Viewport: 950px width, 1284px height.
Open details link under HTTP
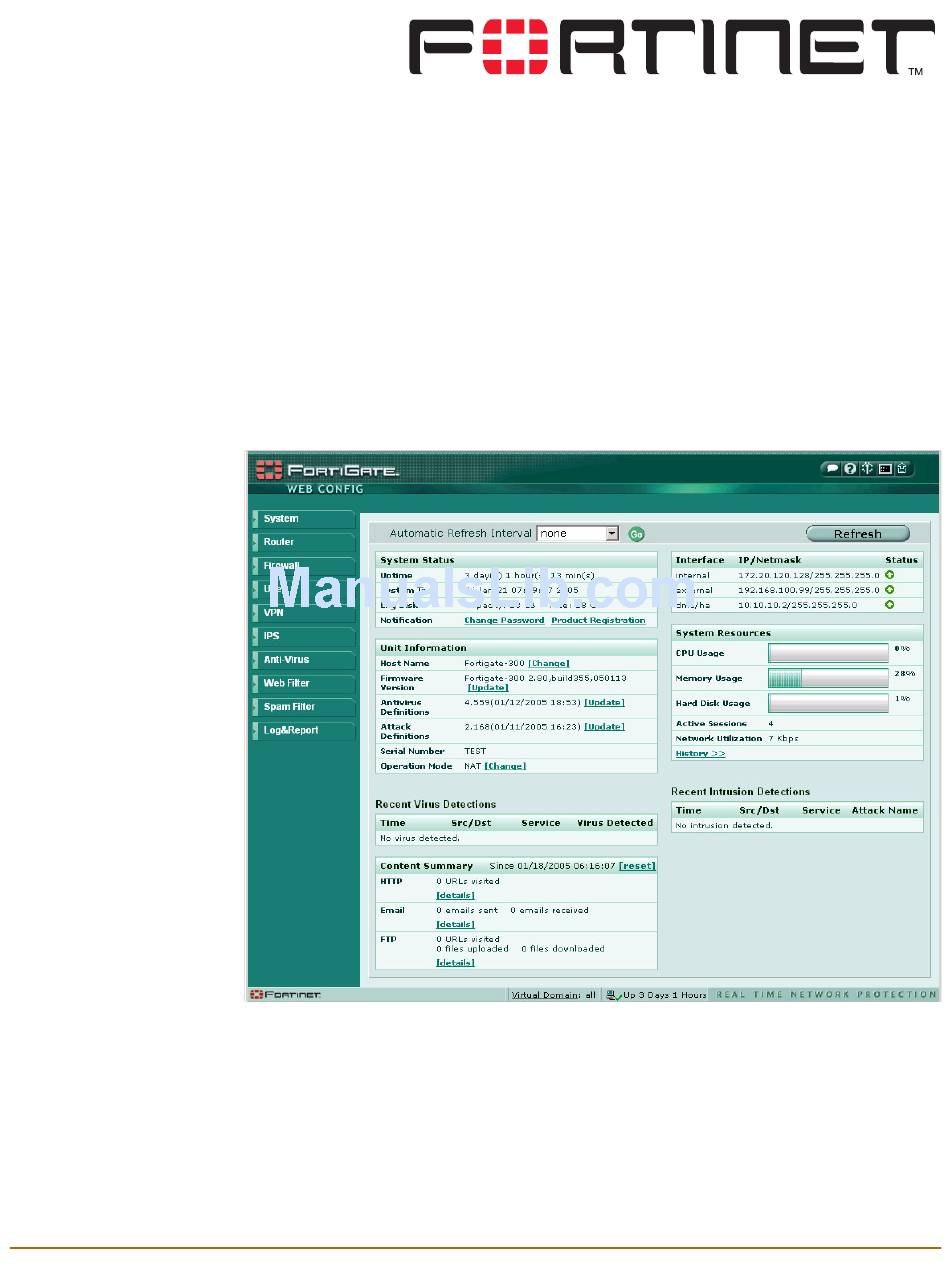coord(455,895)
